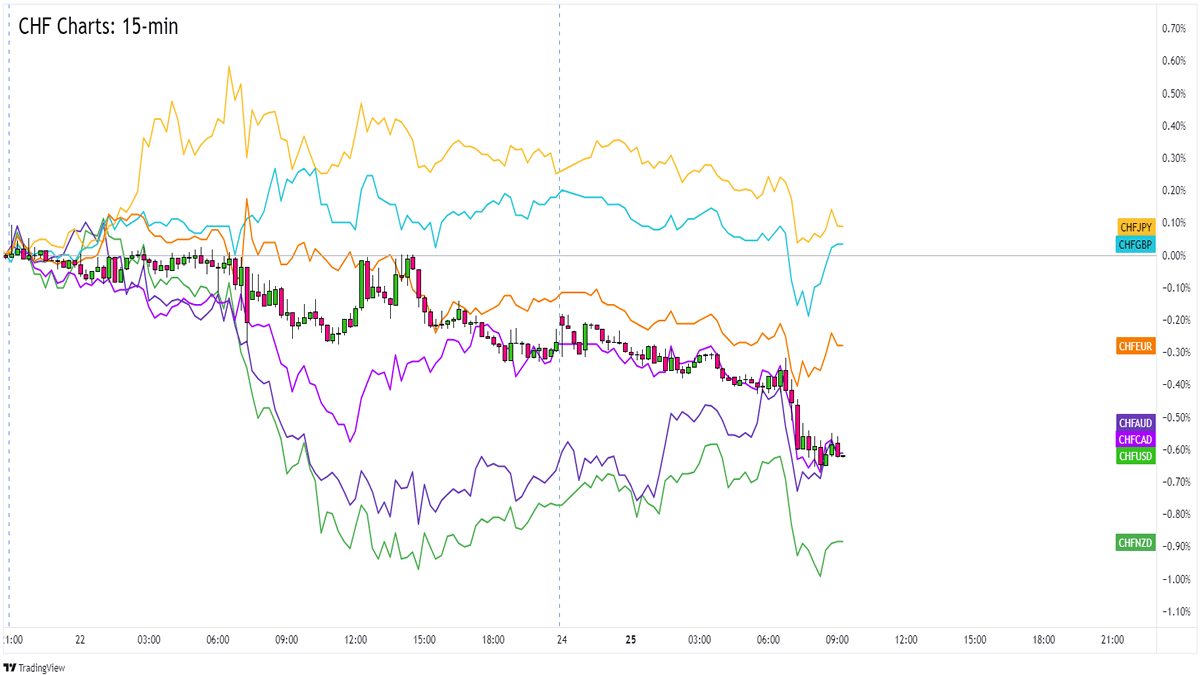Screen dimensions: 1200x675
Task: Click the -1.10% price axis label
Action: 1173,611
